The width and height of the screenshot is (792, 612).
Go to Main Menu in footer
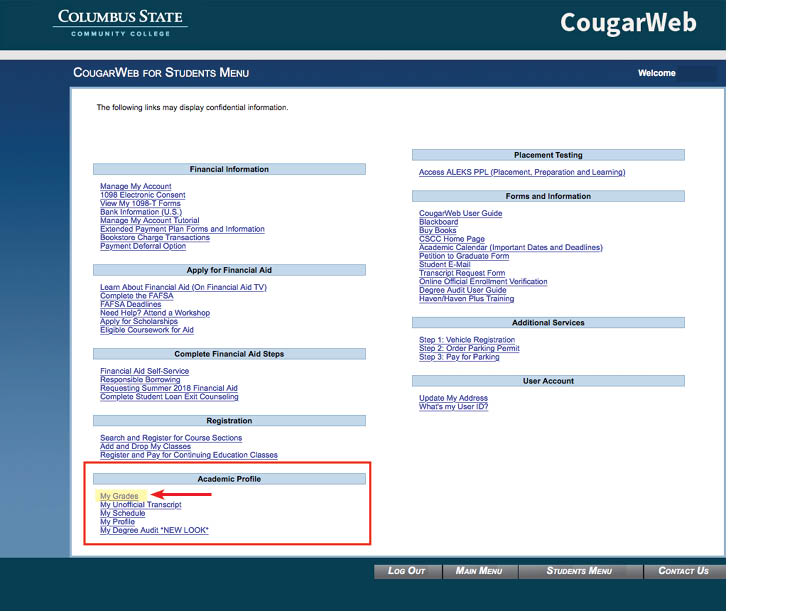click(478, 571)
